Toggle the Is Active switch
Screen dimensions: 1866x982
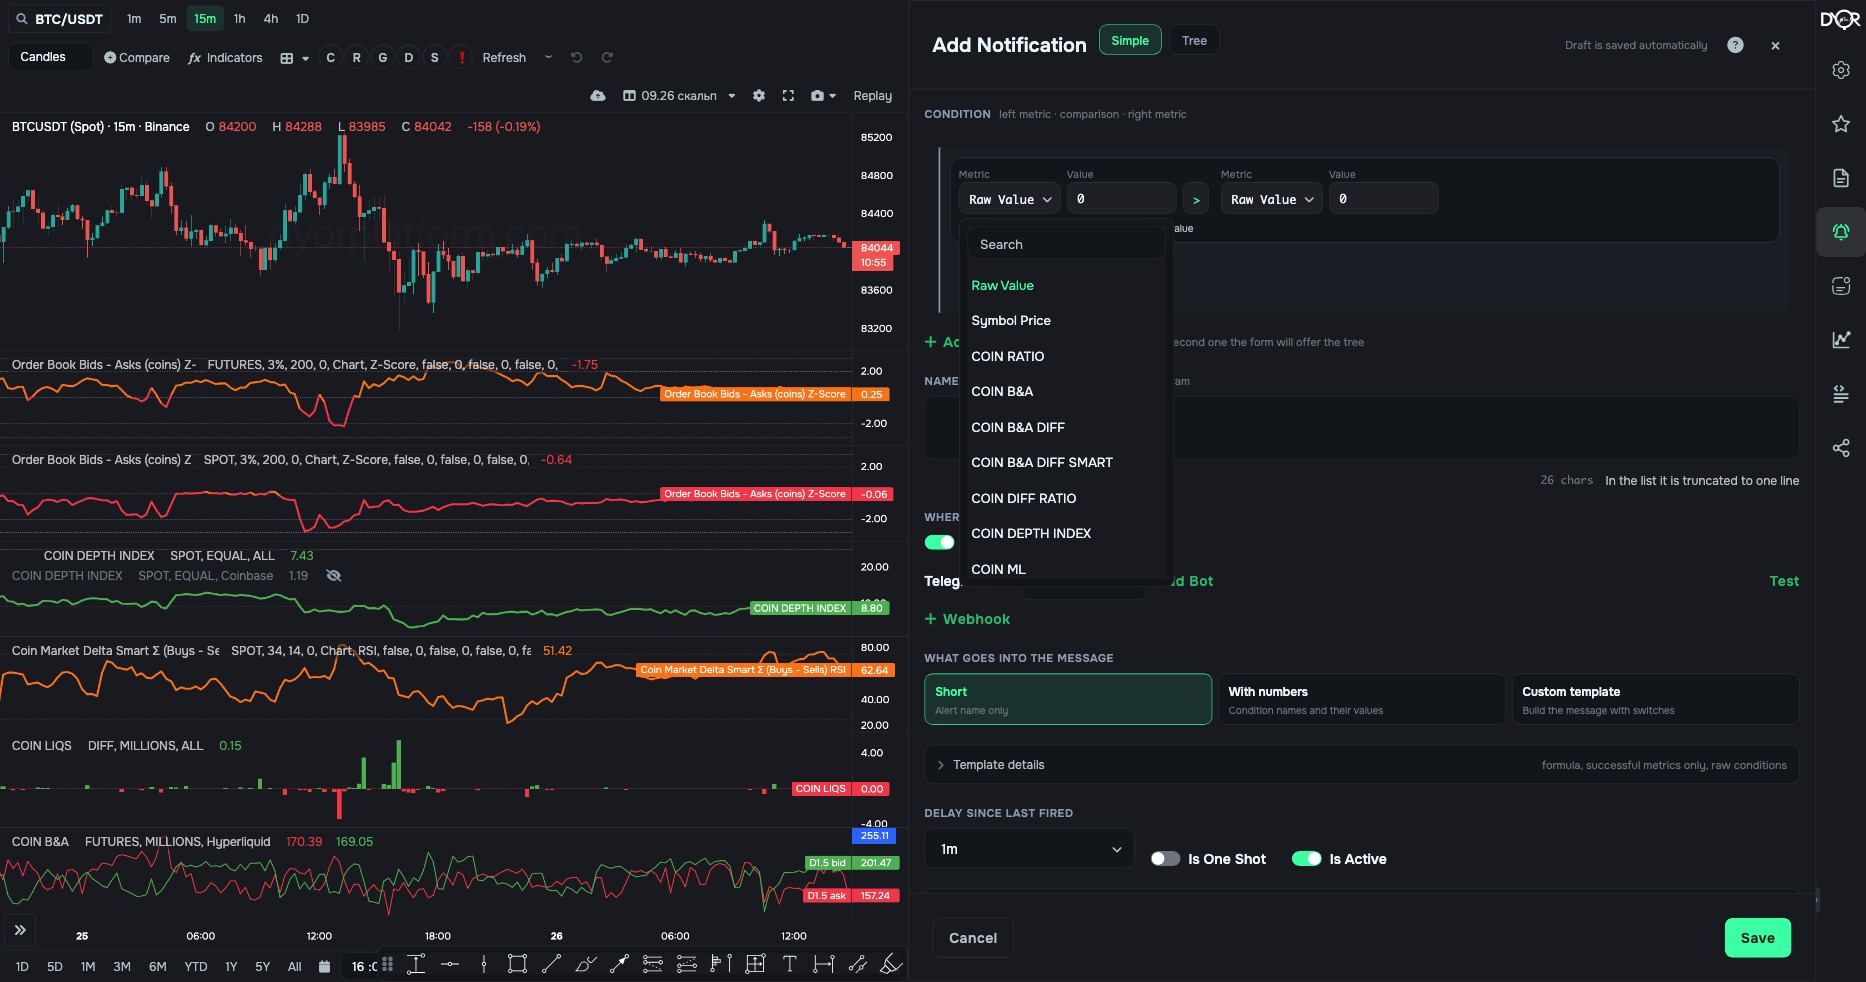[1307, 859]
